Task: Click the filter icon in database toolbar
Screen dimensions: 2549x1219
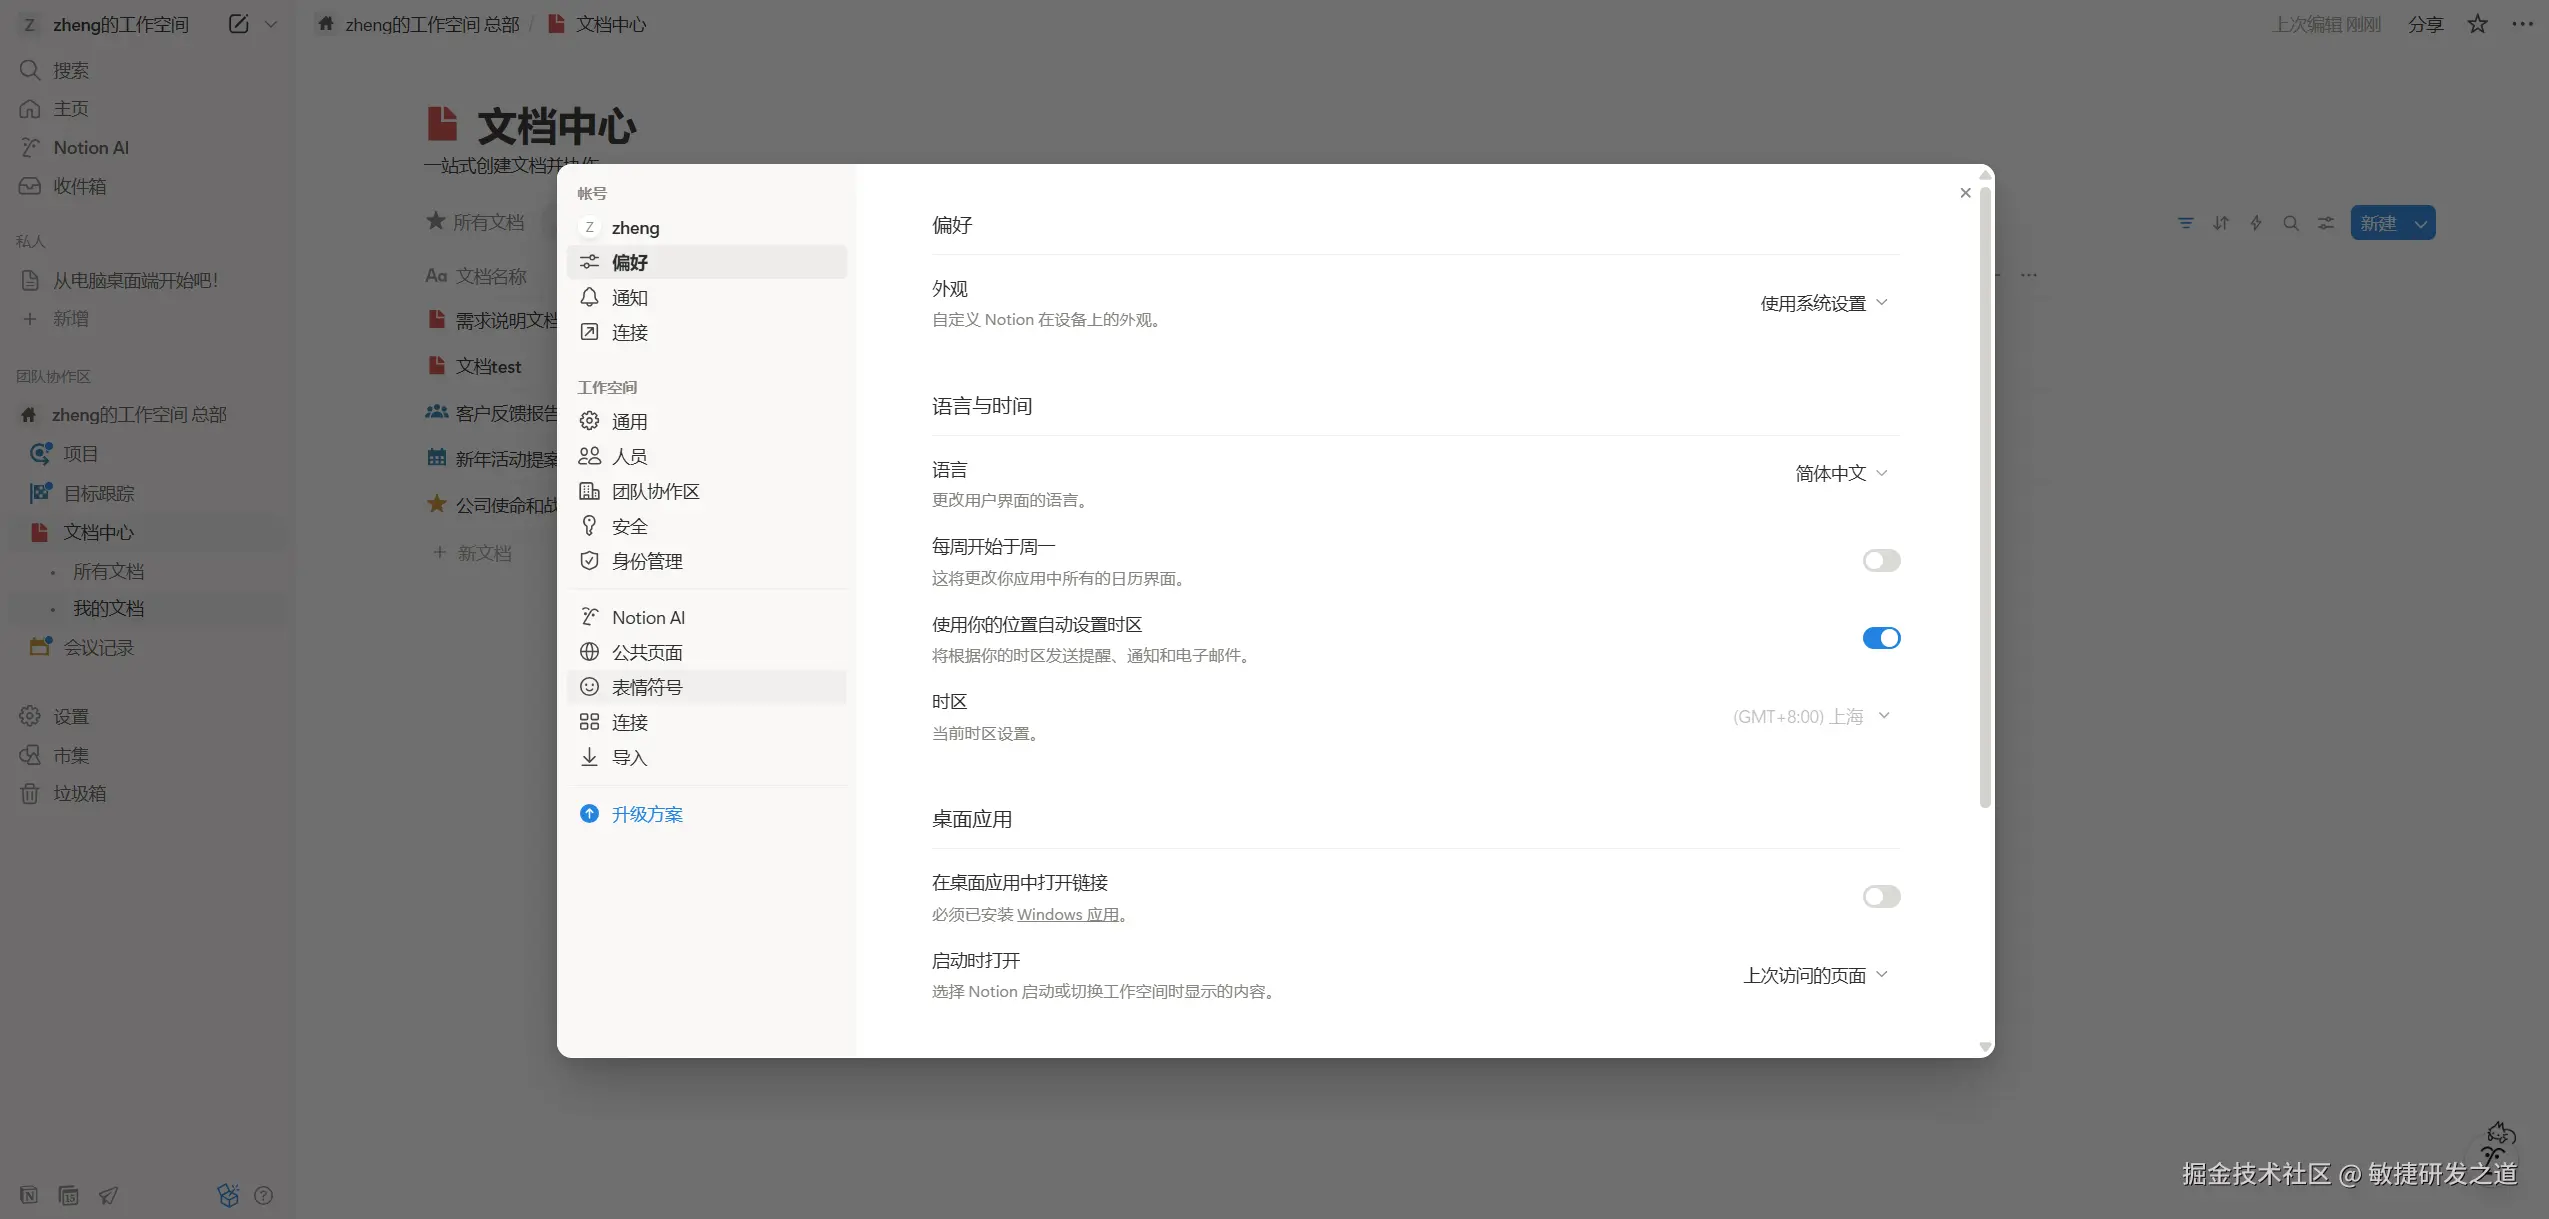Action: tap(2185, 223)
